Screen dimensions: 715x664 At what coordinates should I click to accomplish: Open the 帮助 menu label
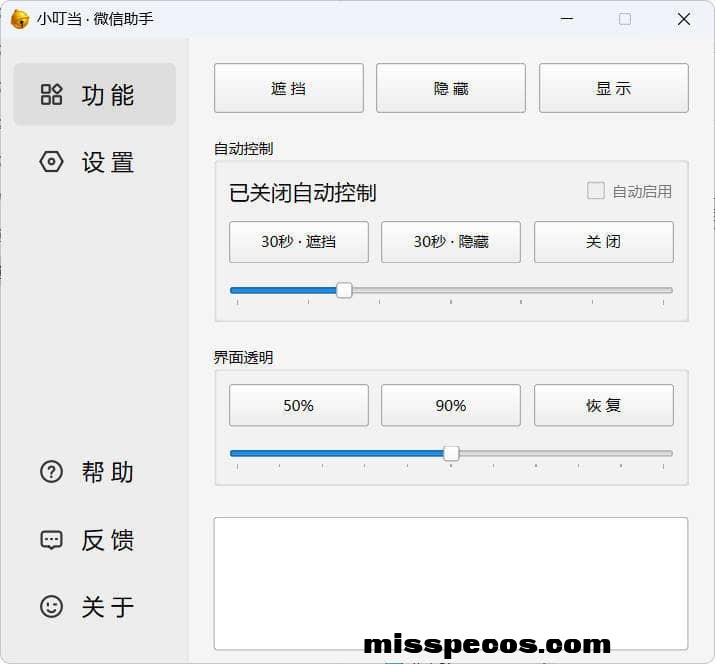pos(108,472)
